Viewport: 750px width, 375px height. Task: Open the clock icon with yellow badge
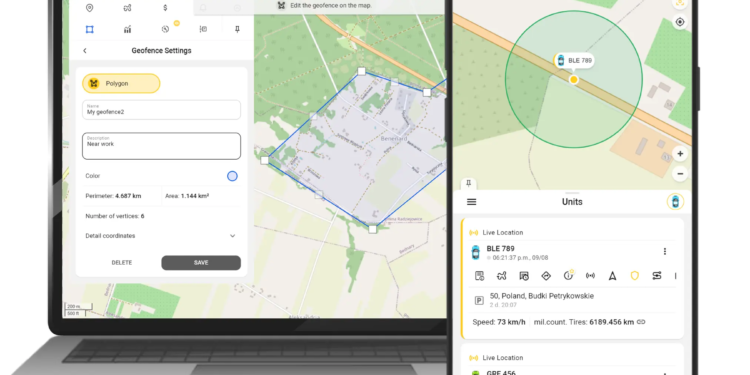165,29
